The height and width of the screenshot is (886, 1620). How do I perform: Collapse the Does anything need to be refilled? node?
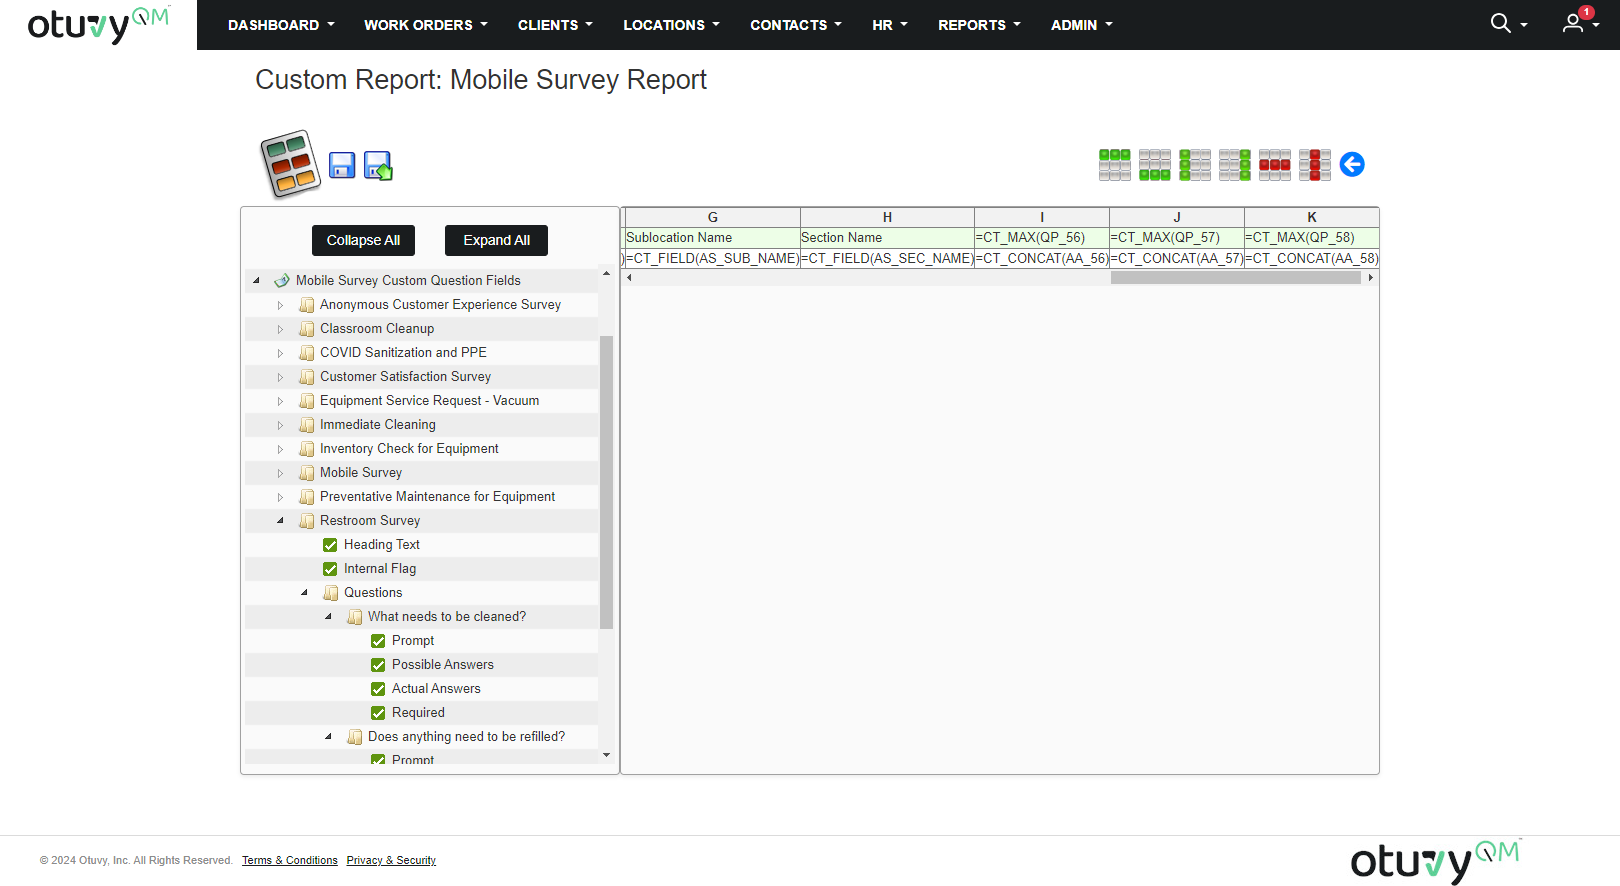(x=328, y=737)
